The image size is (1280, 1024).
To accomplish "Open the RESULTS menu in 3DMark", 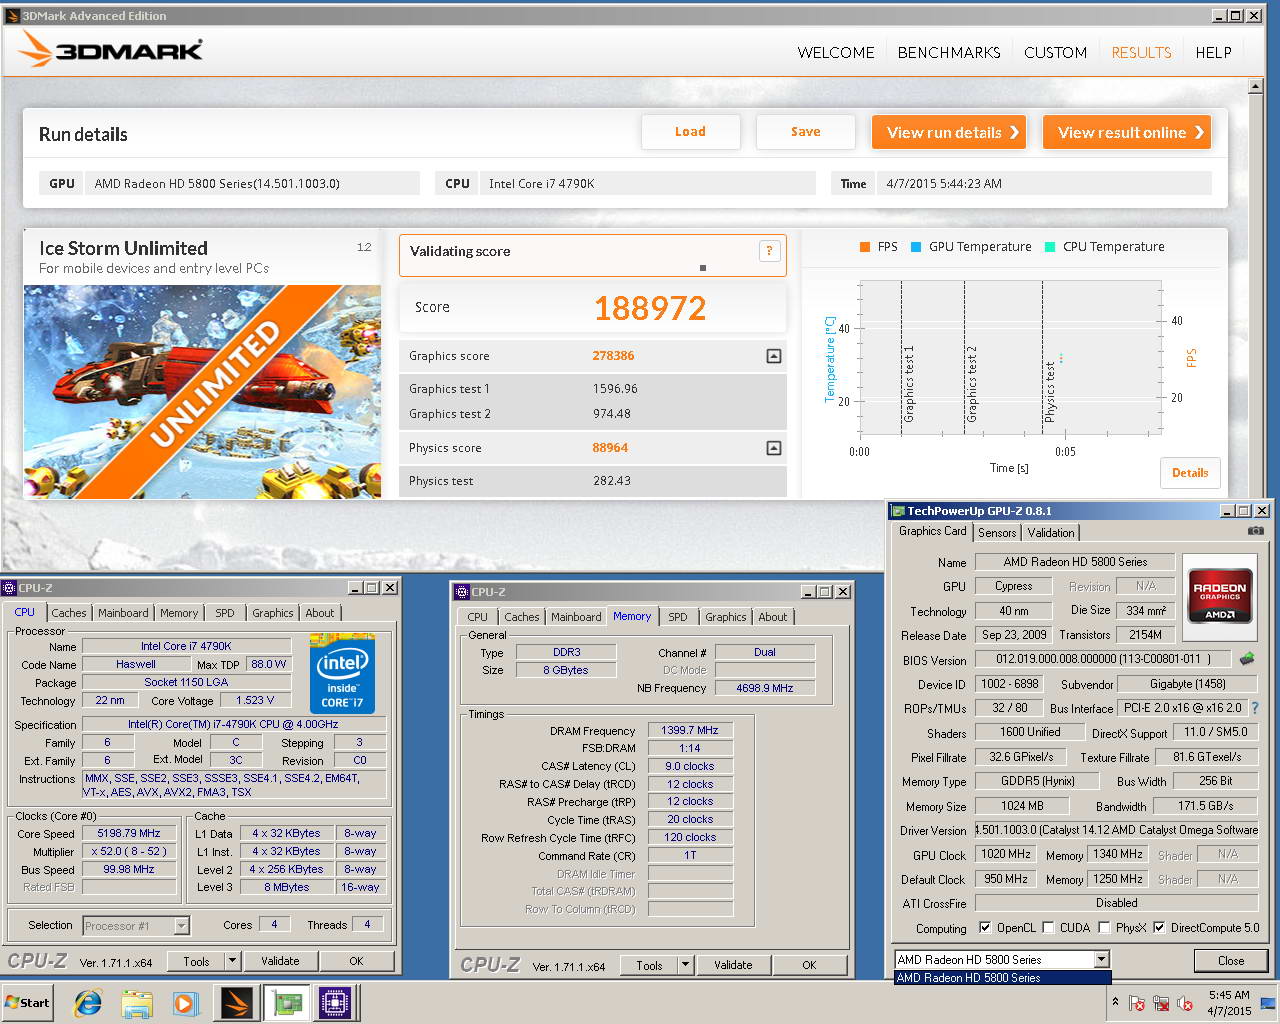I will point(1141,52).
